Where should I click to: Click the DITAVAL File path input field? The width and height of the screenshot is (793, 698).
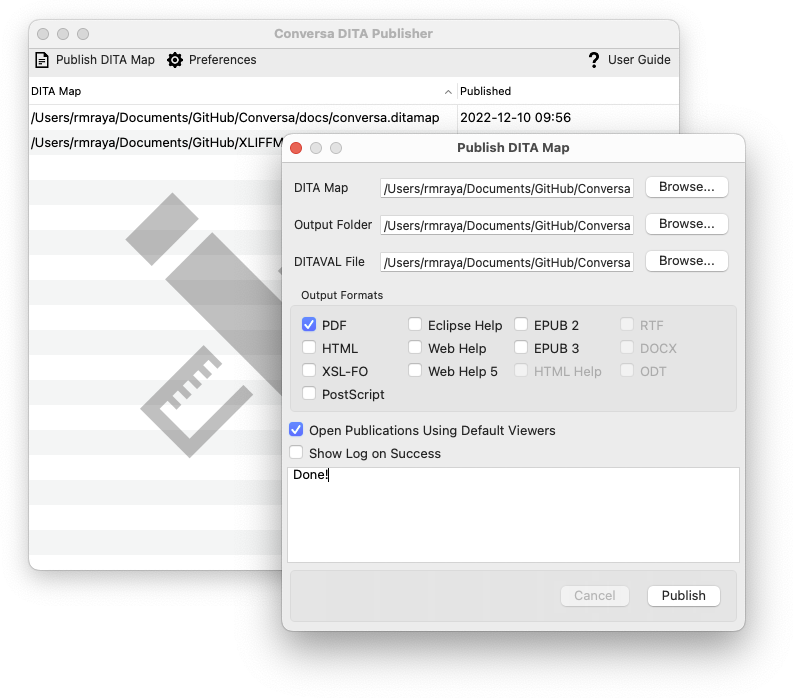coord(507,263)
